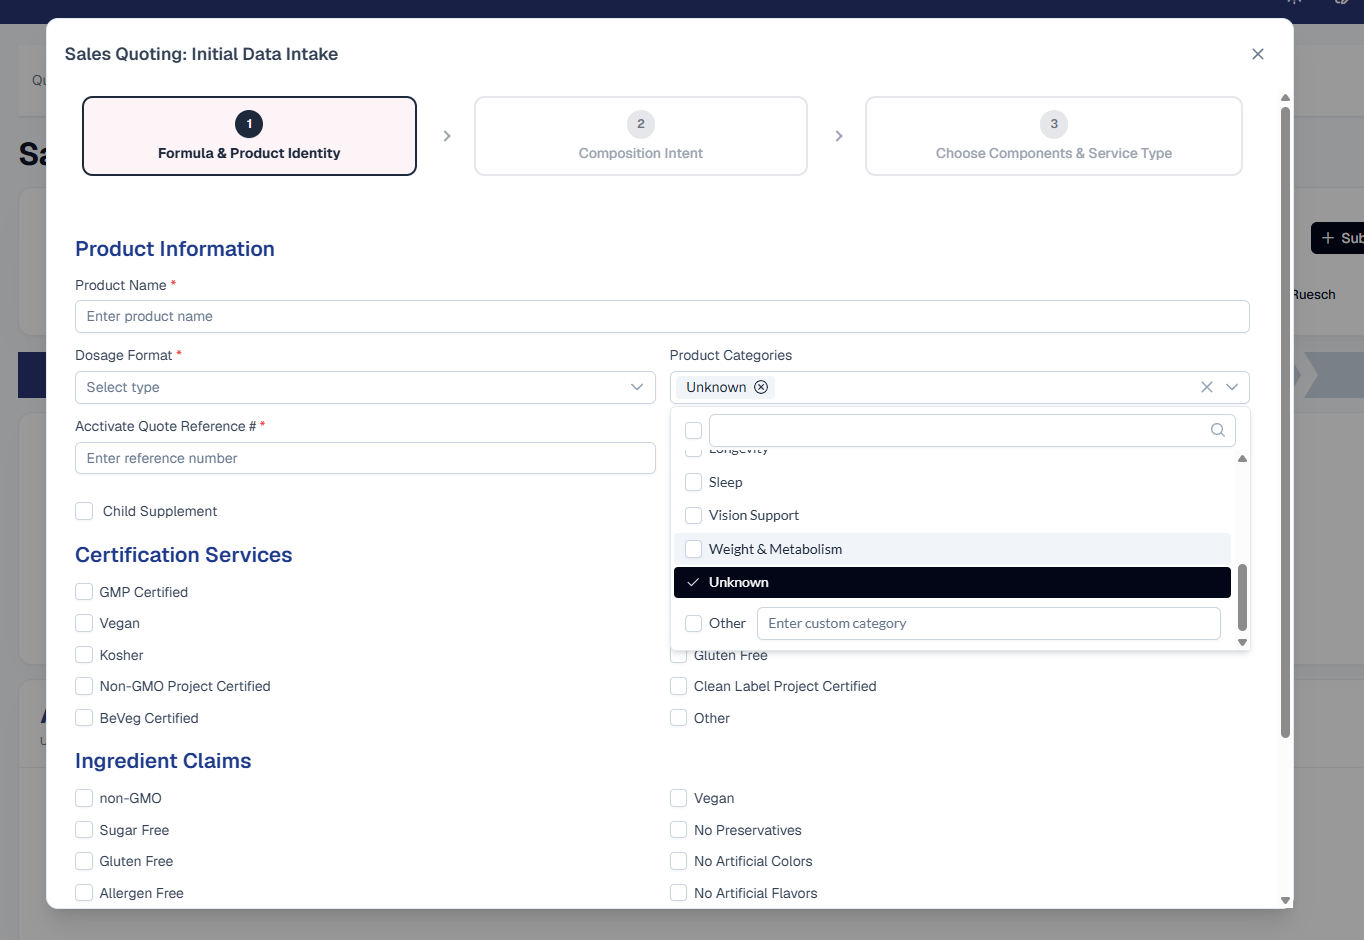The height and width of the screenshot is (940, 1364).
Task: Click the Product Name field
Action: [x=662, y=316]
